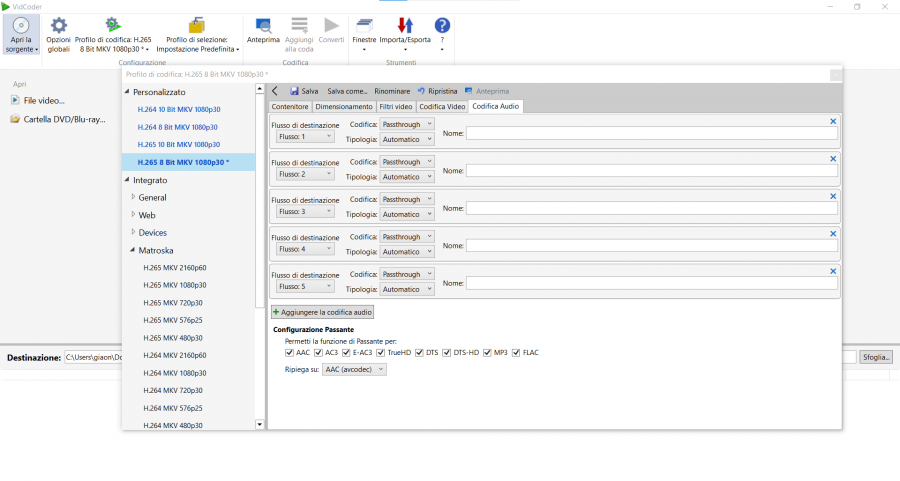This screenshot has width=900, height=481.
Task: Expand the General preset group
Action: coord(133,197)
